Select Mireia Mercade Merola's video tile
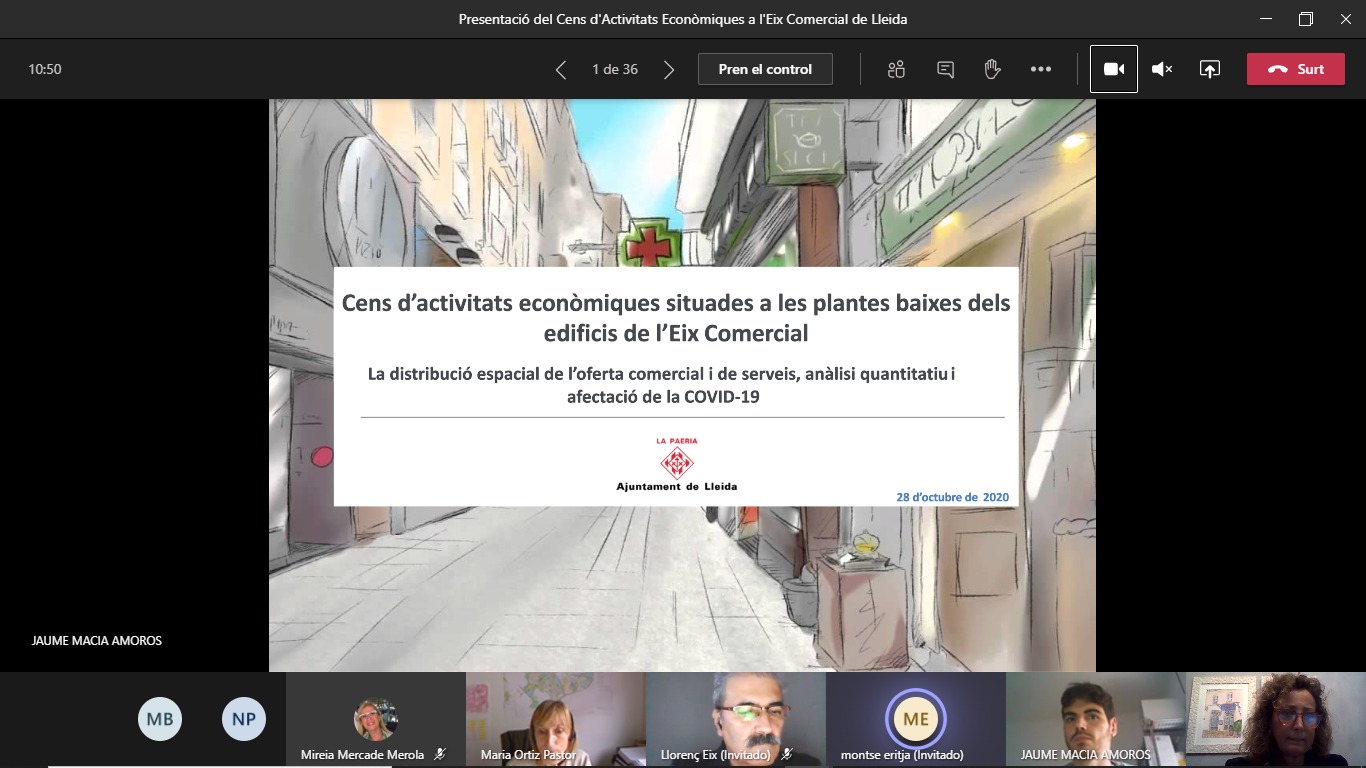This screenshot has width=1366, height=768. (x=375, y=718)
